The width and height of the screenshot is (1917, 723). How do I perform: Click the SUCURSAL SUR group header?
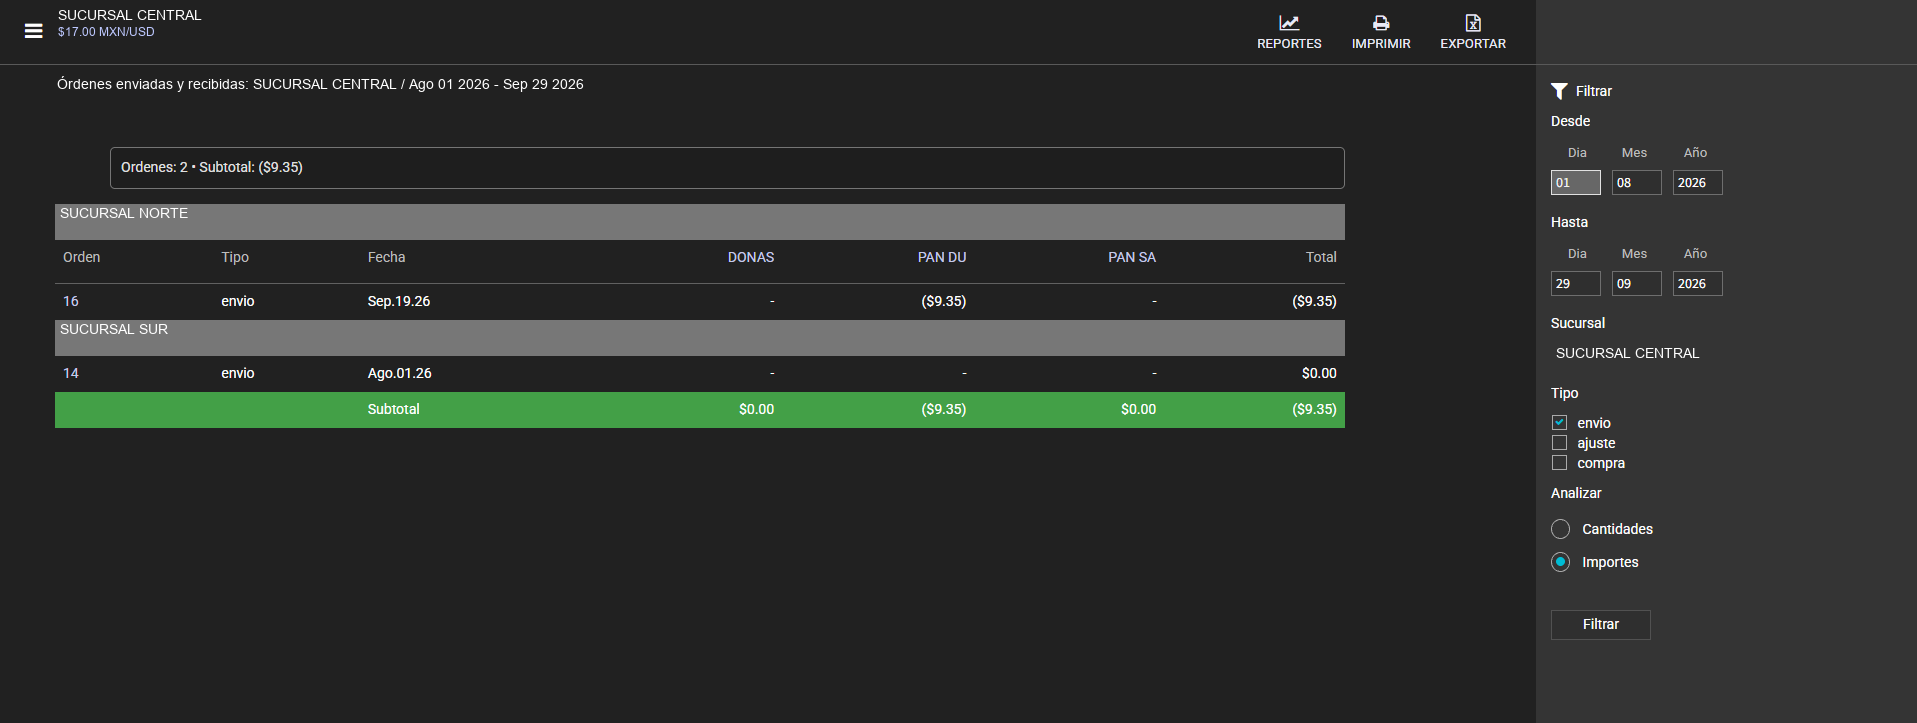pos(699,338)
